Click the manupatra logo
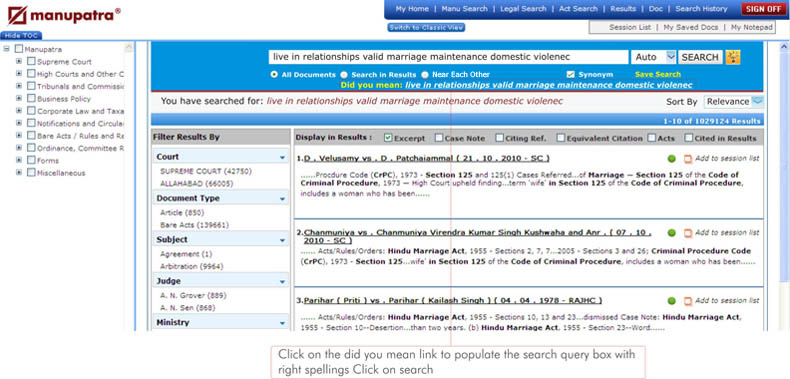 pyautogui.click(x=64, y=16)
